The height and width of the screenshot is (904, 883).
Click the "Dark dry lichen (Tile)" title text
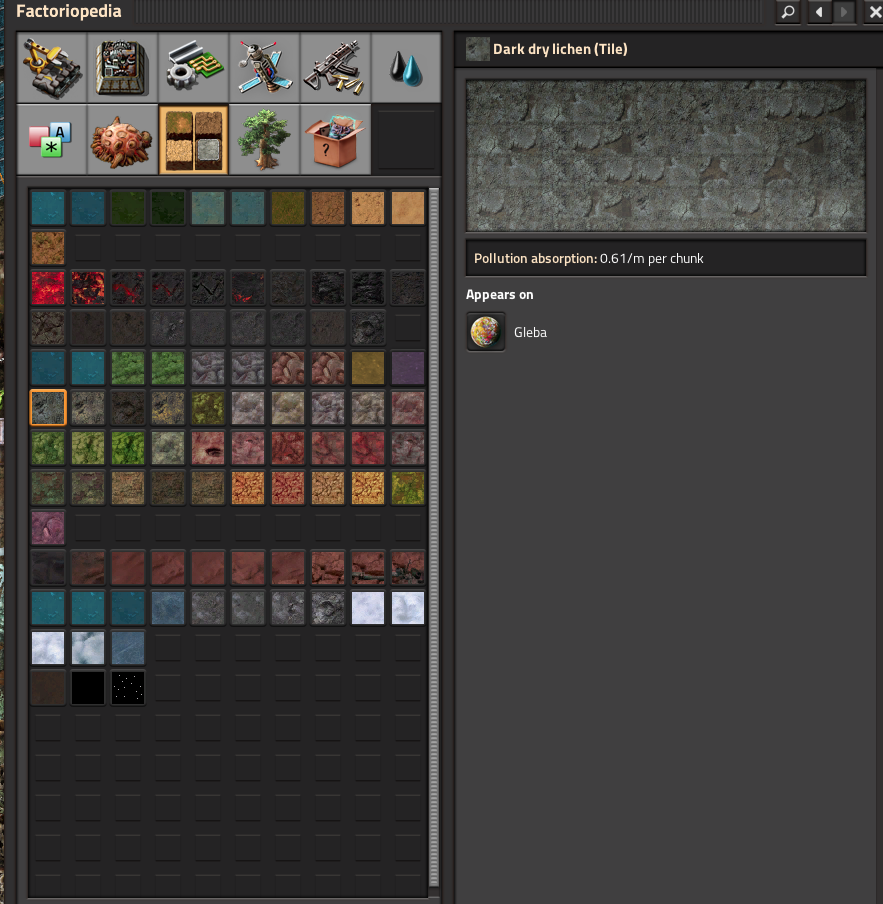pos(560,50)
